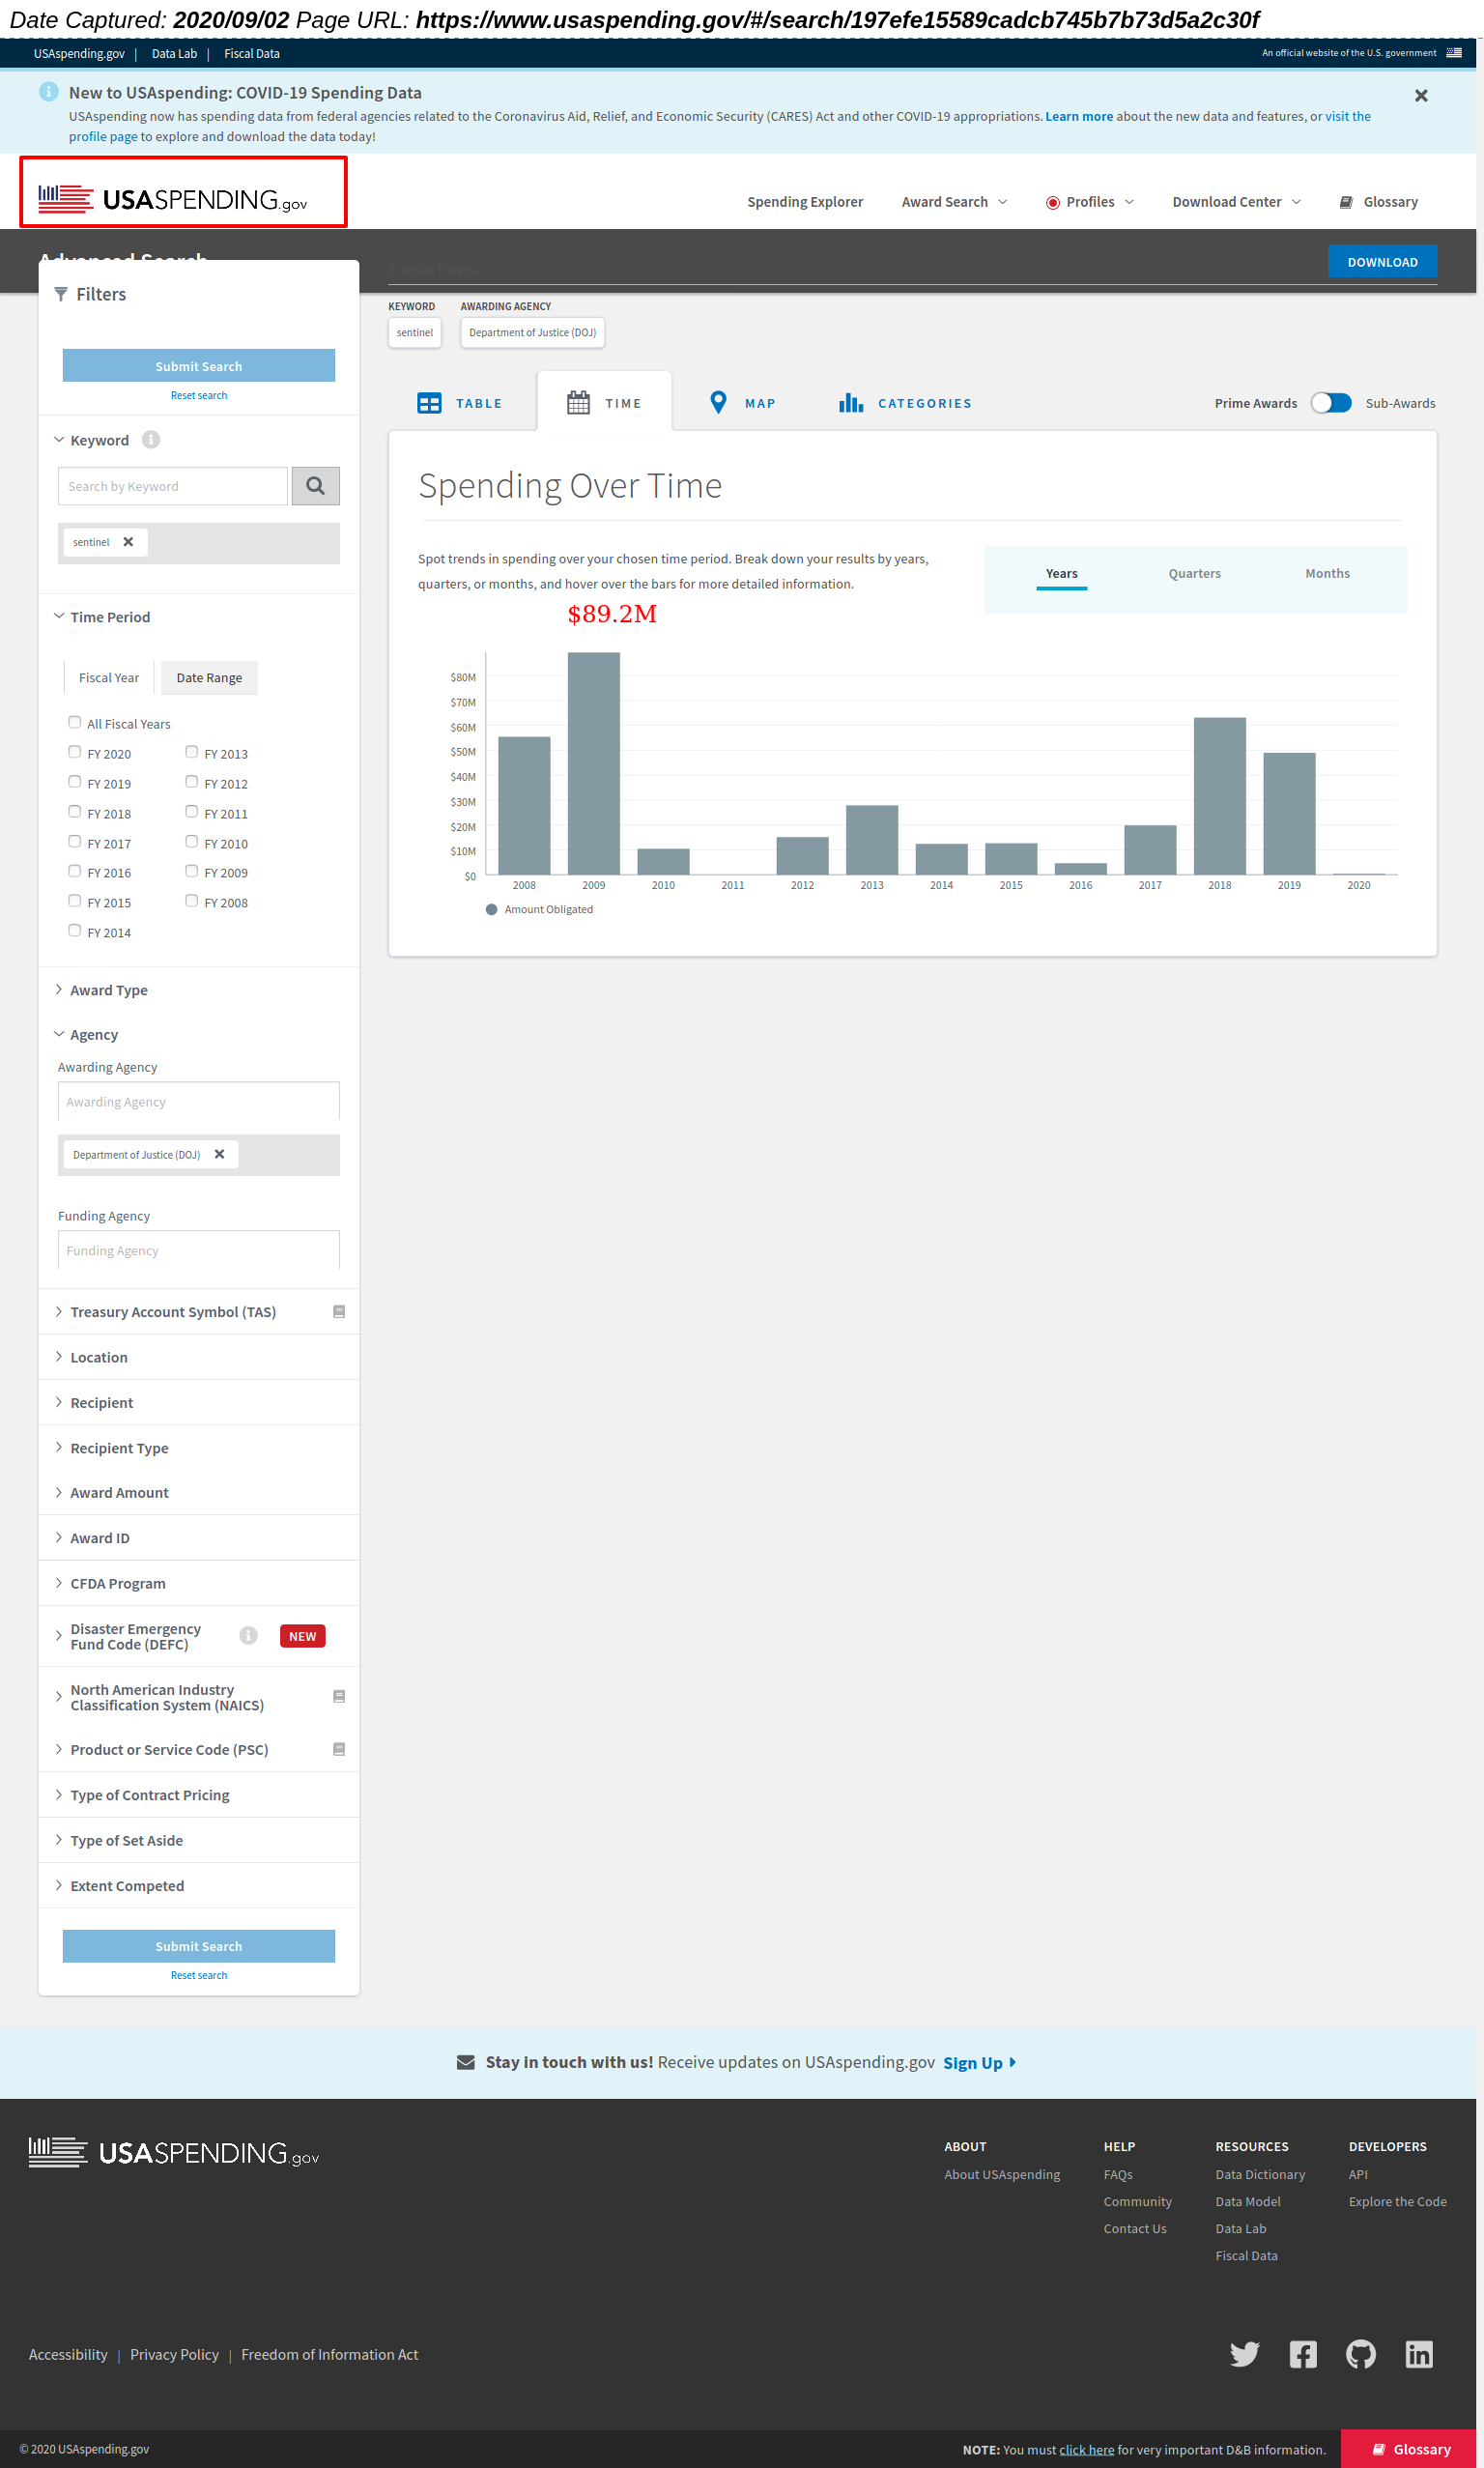Click the info icon in COVID-19 banner
The image size is (1484, 2468).
pyautogui.click(x=48, y=92)
